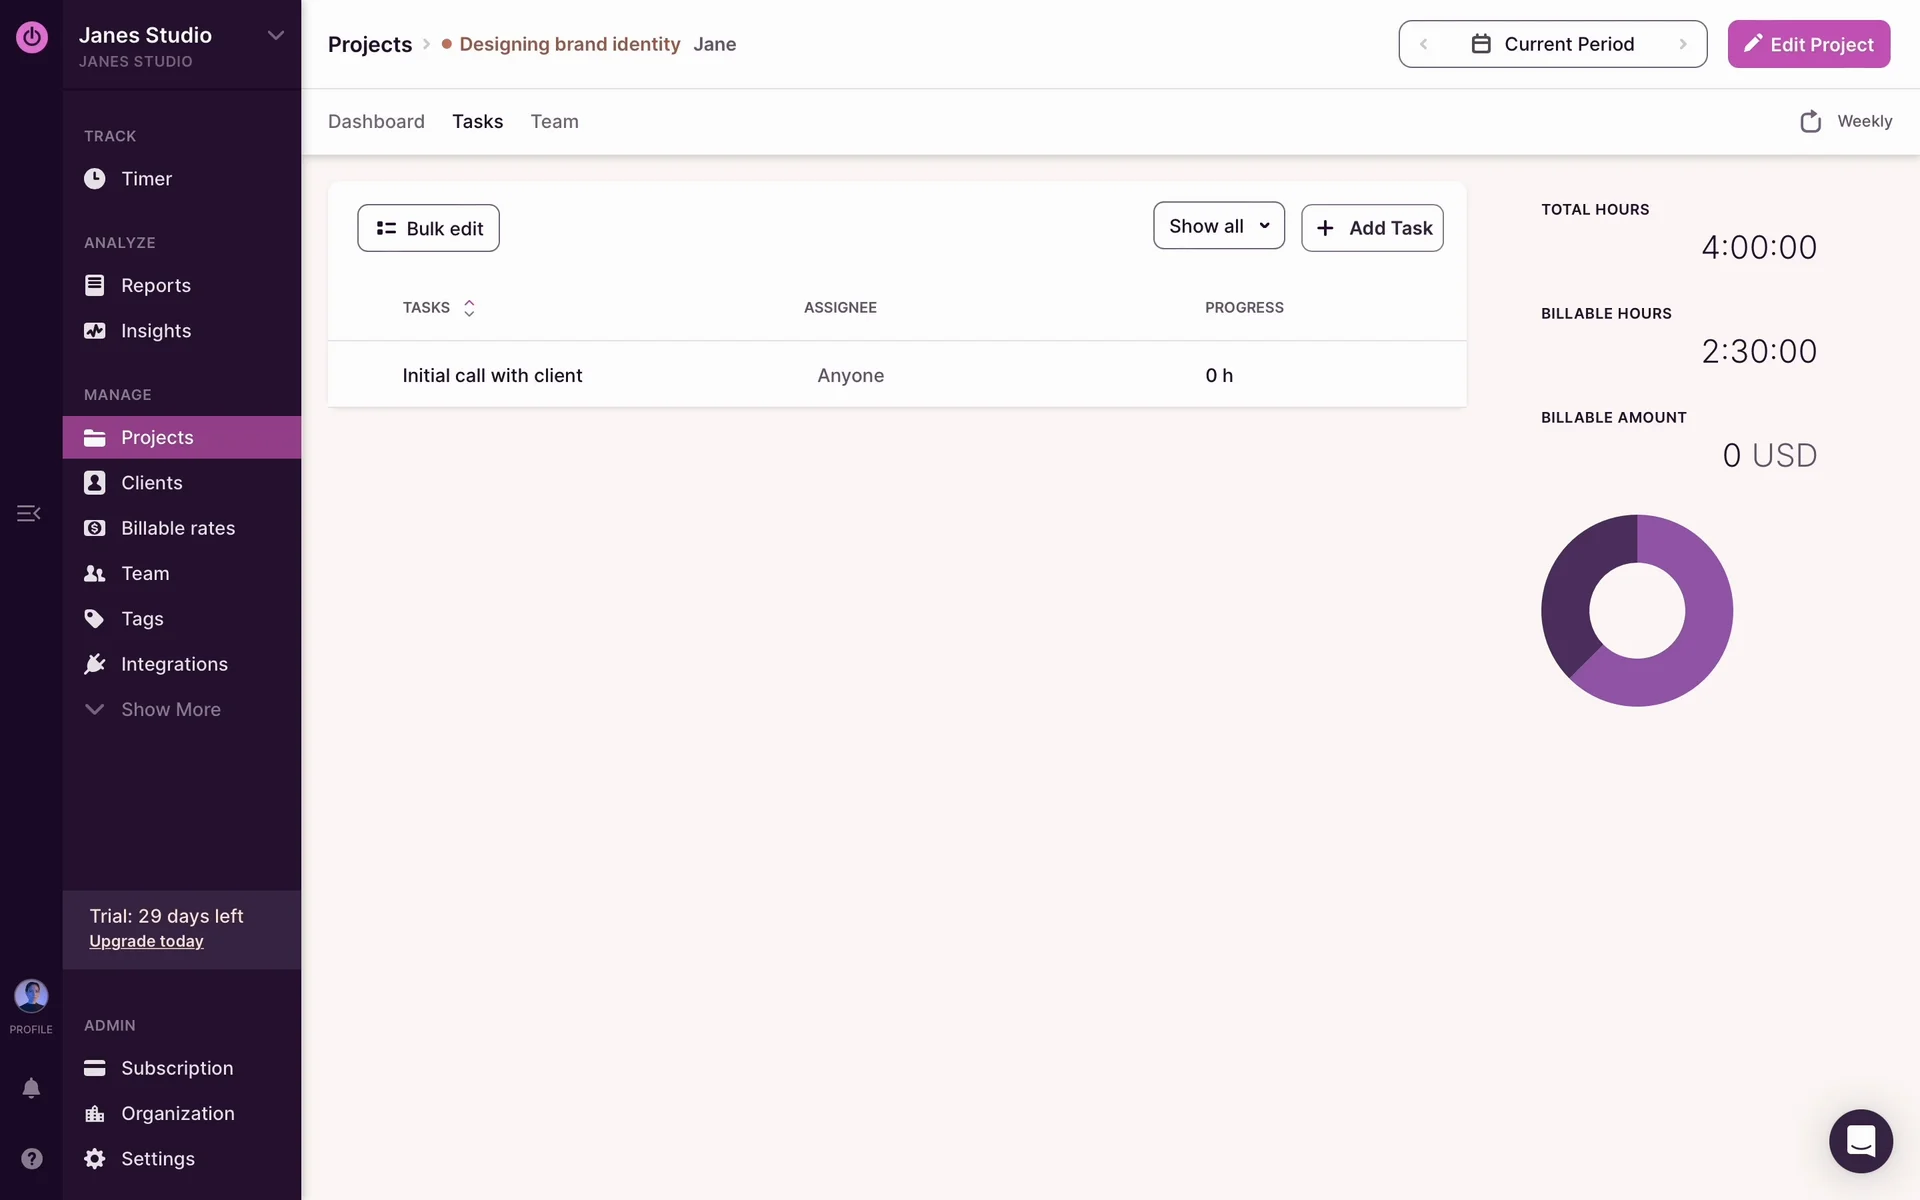The image size is (1920, 1200).
Task: Open the Insights chart icon
Action: click(94, 331)
